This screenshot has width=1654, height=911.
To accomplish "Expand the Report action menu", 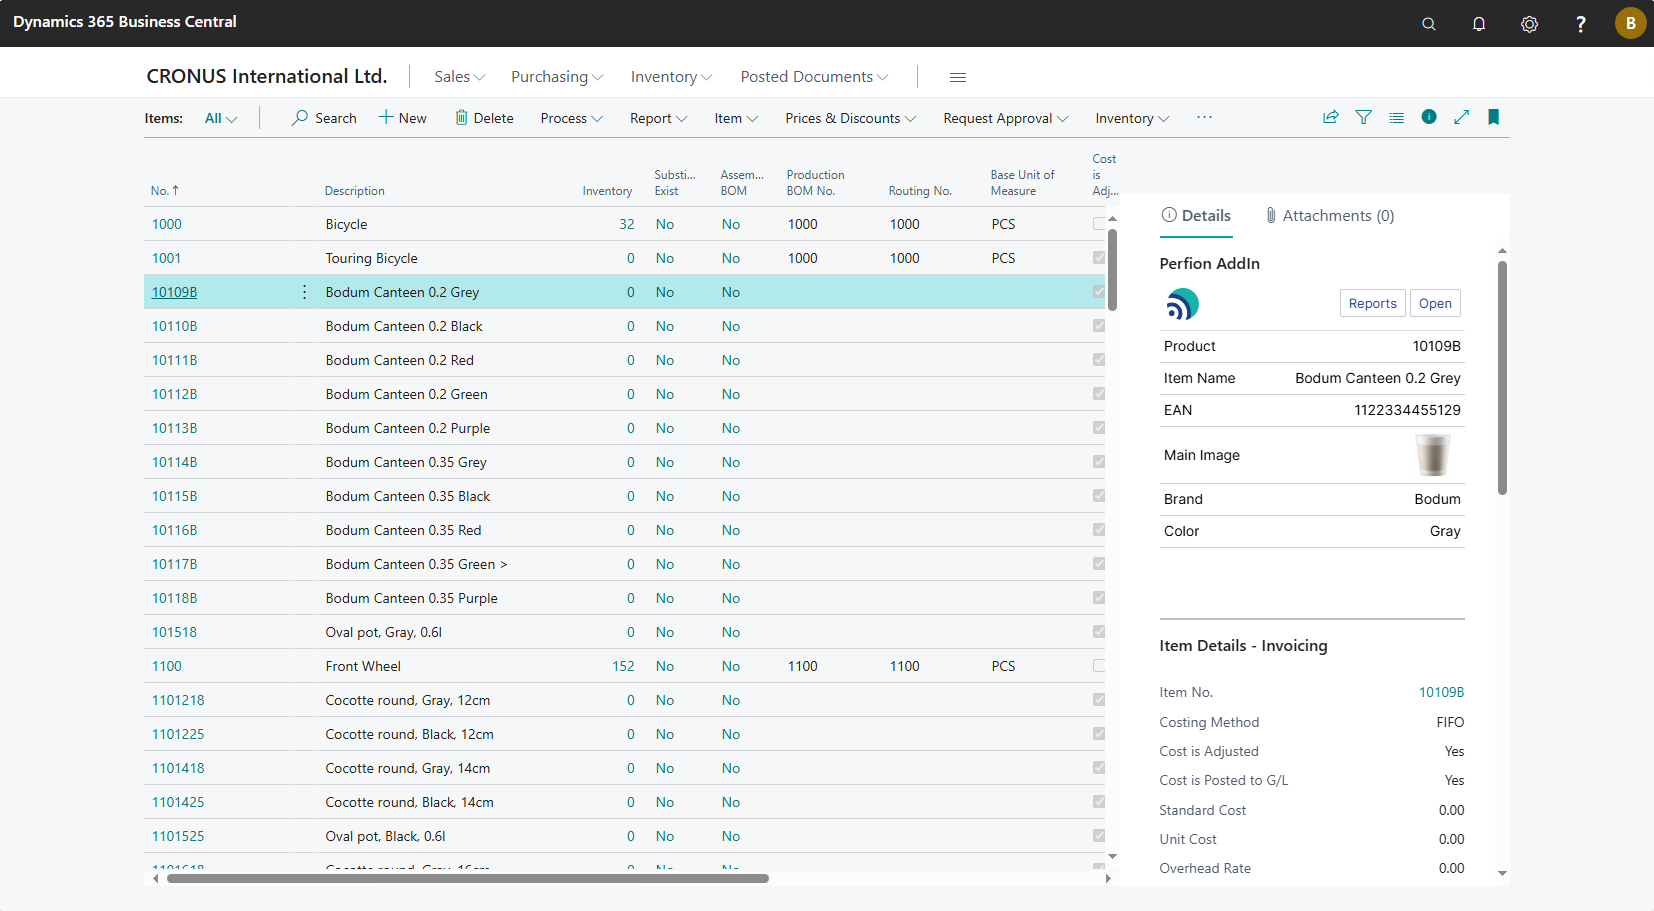I will click(659, 118).
